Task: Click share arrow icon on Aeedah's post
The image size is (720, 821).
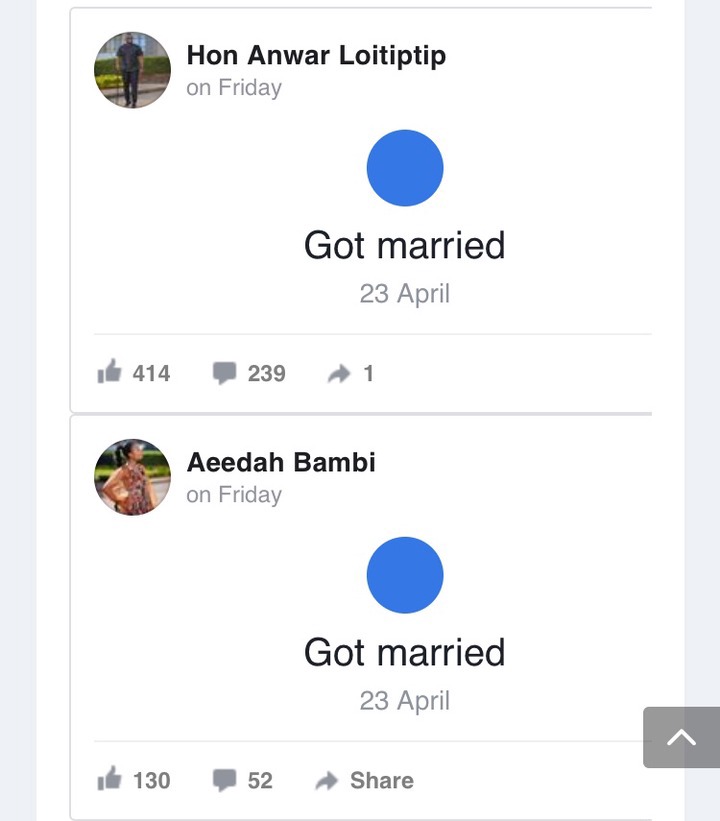Action: tap(327, 781)
